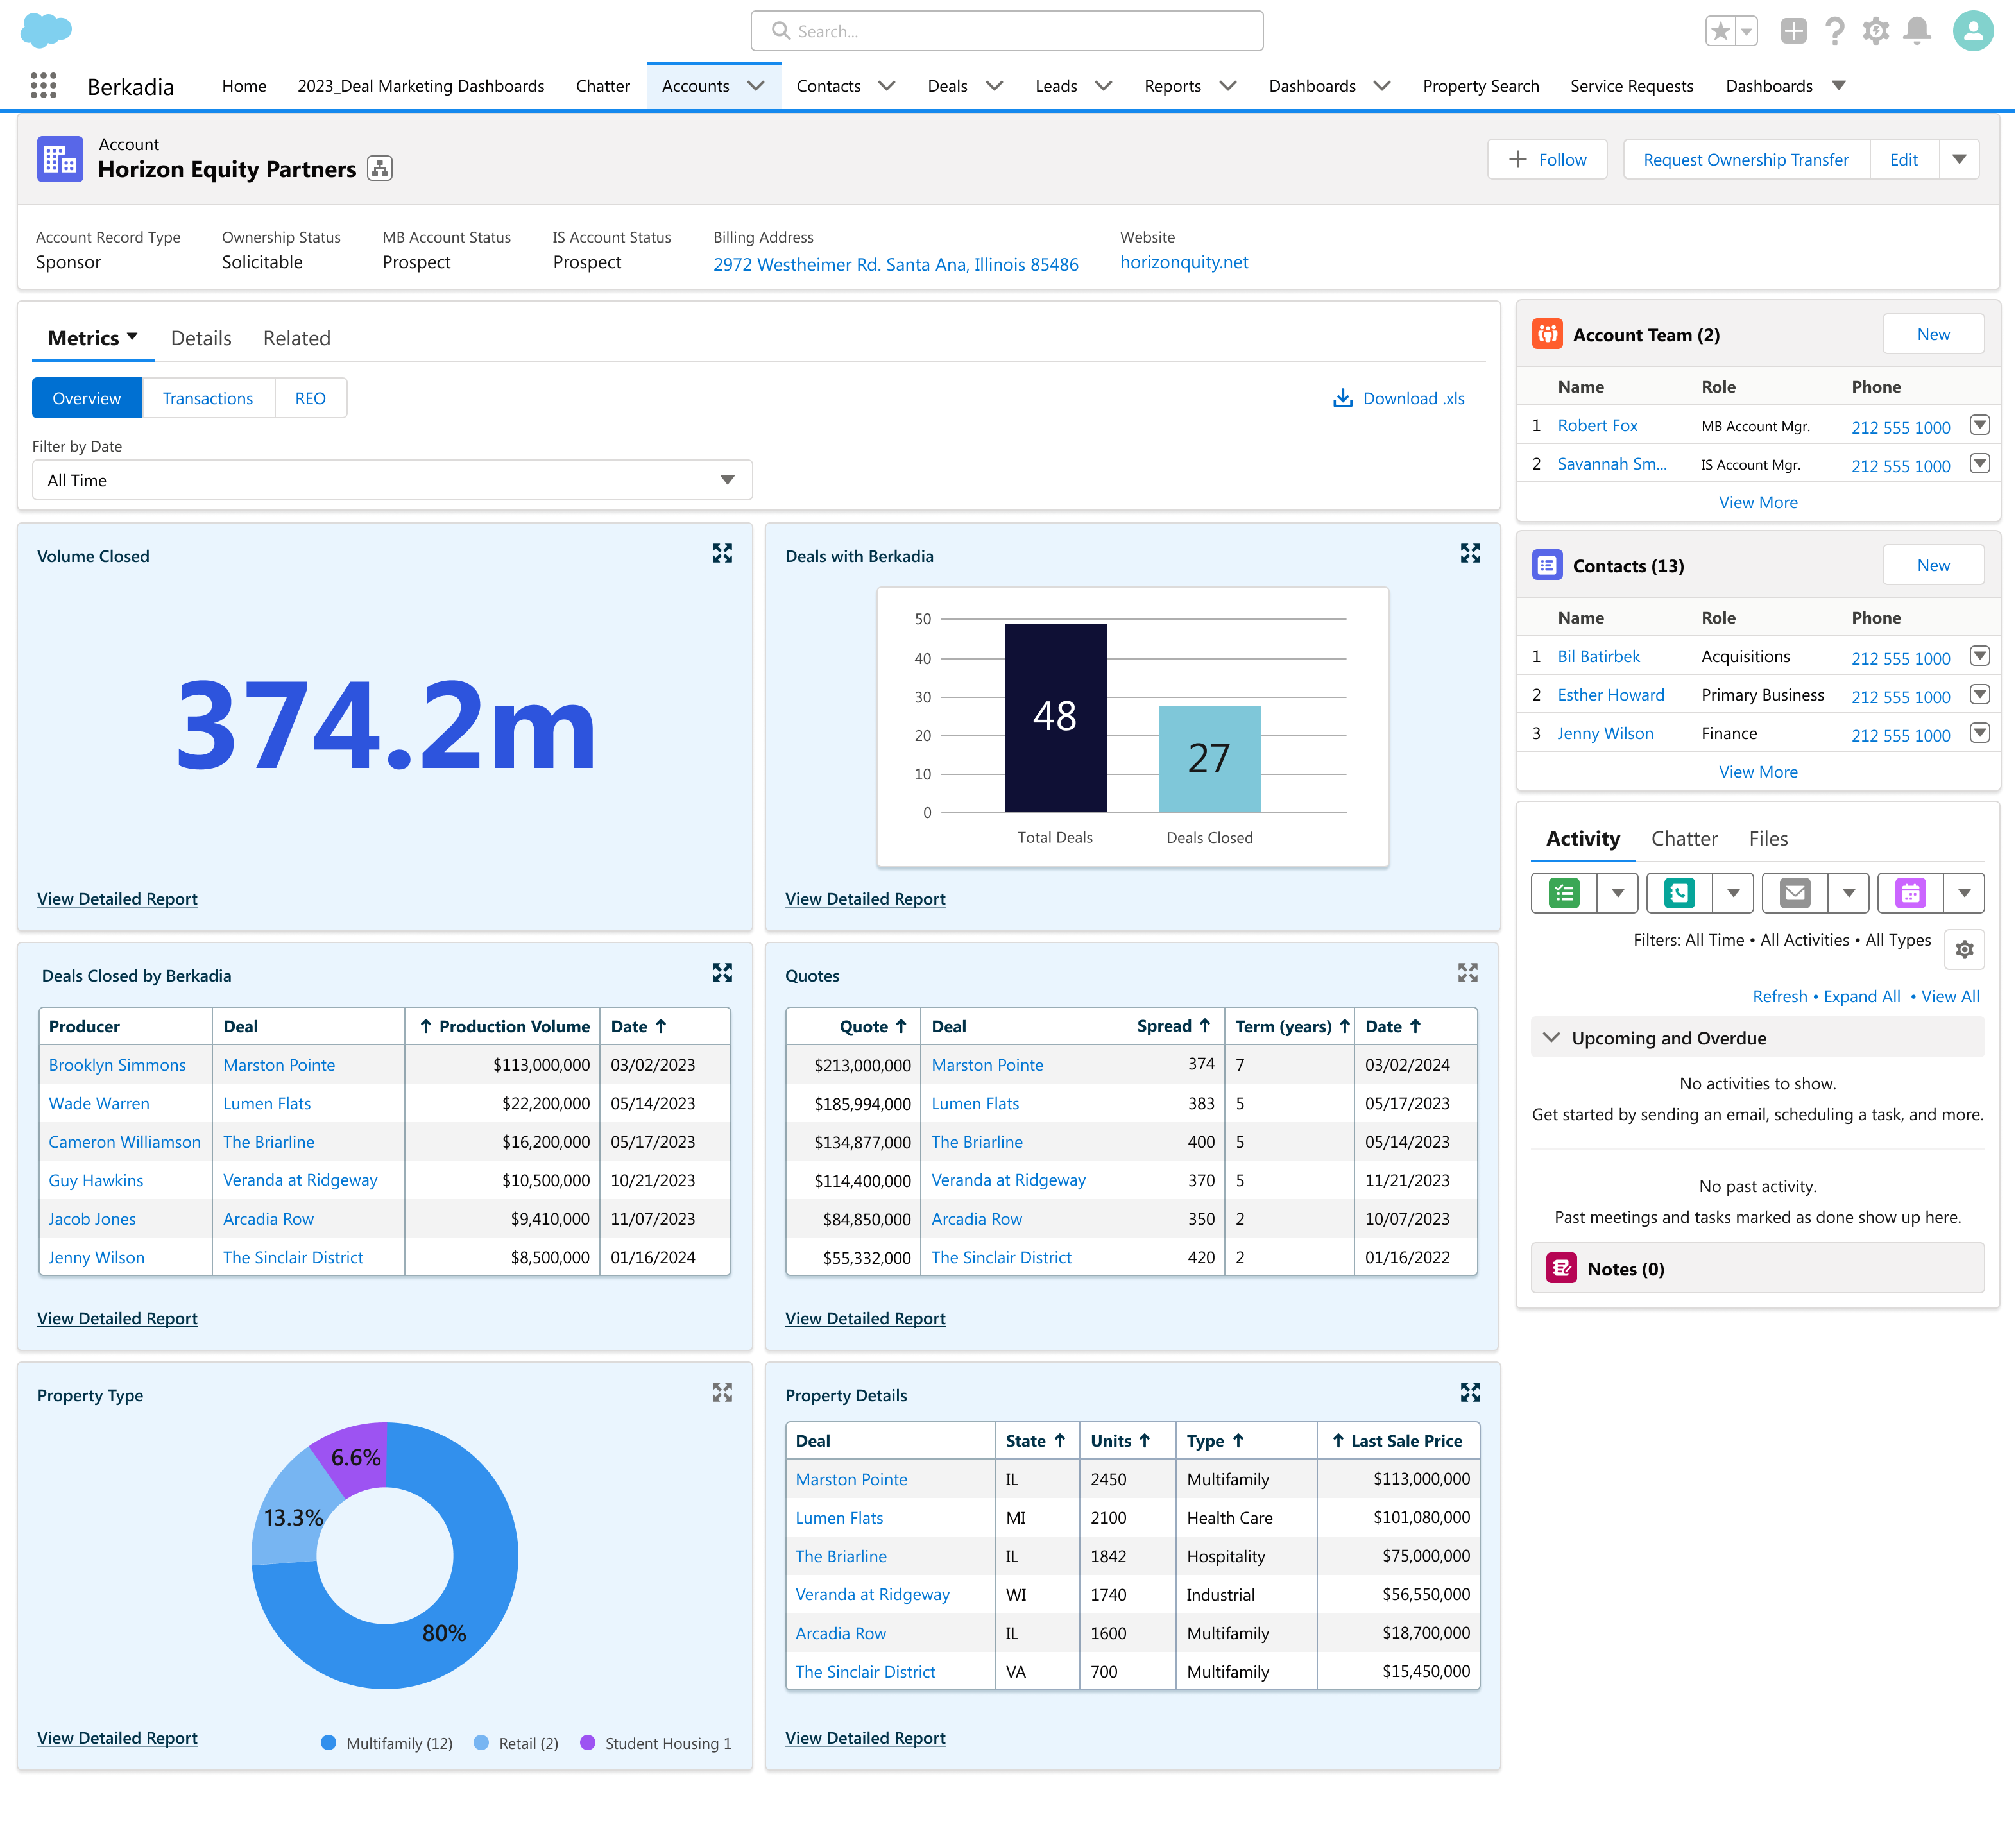The width and height of the screenshot is (2016, 1822).
Task: Click Request Ownership Transfer
Action: click(x=1746, y=159)
